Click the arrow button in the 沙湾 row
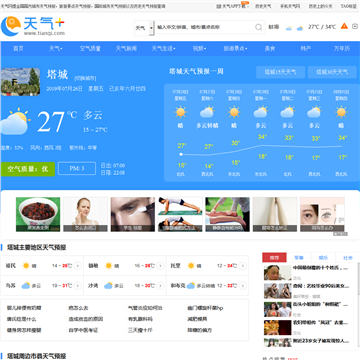360x360 pixels. [160, 286]
